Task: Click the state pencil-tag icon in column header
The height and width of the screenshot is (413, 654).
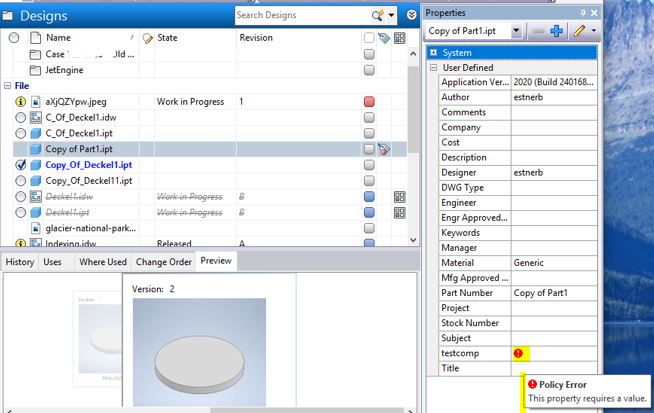Action: click(147, 38)
